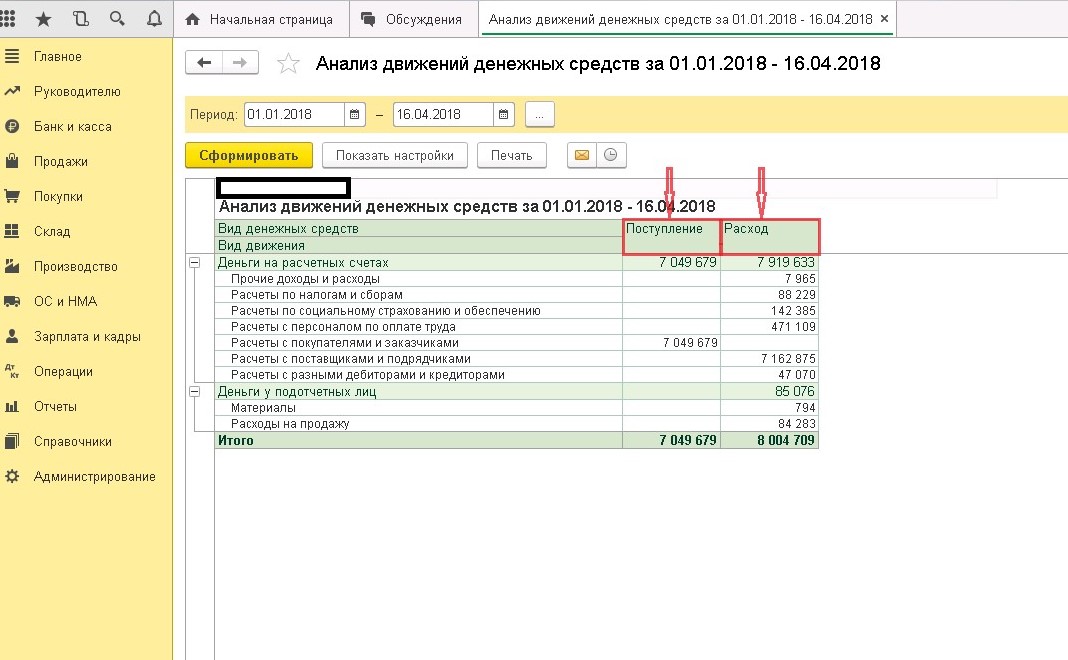Select the Расход column header

pos(770,237)
